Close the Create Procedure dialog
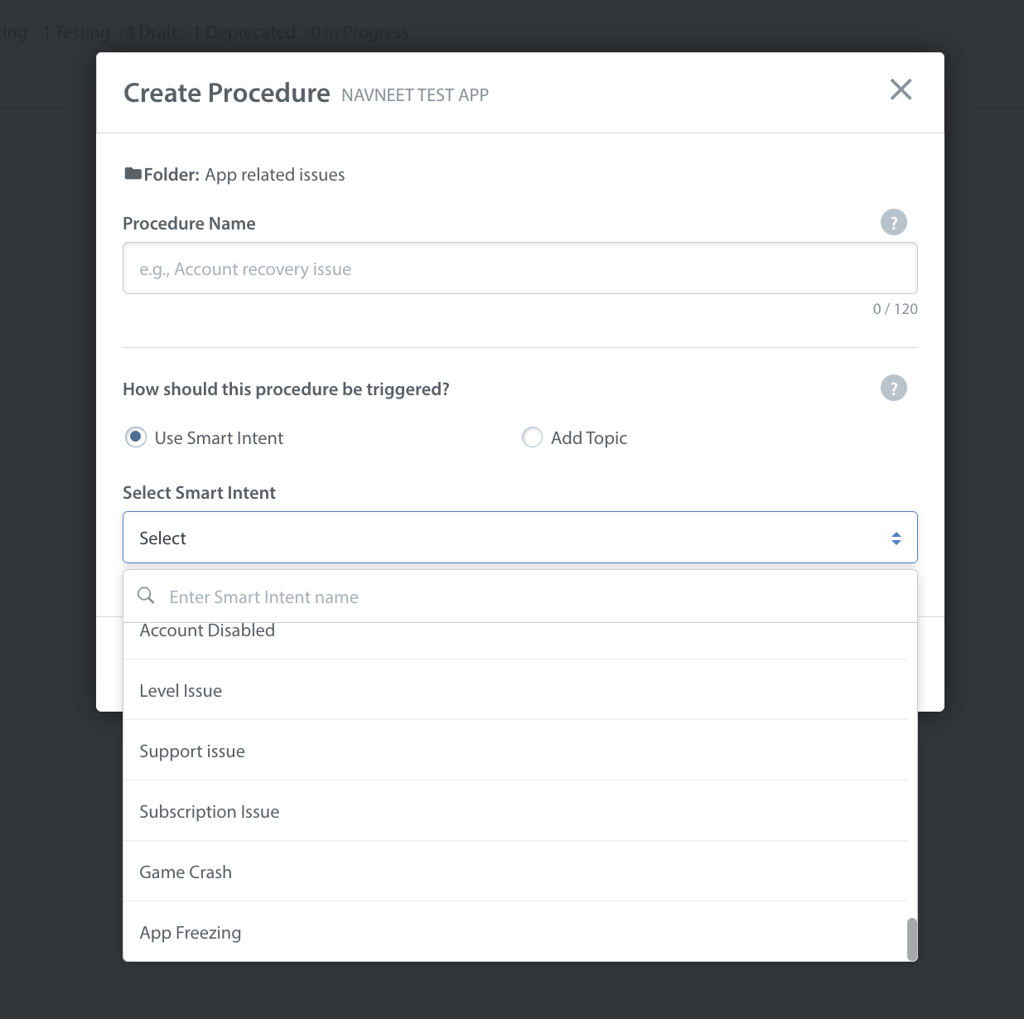This screenshot has height=1019, width=1024. click(x=901, y=90)
